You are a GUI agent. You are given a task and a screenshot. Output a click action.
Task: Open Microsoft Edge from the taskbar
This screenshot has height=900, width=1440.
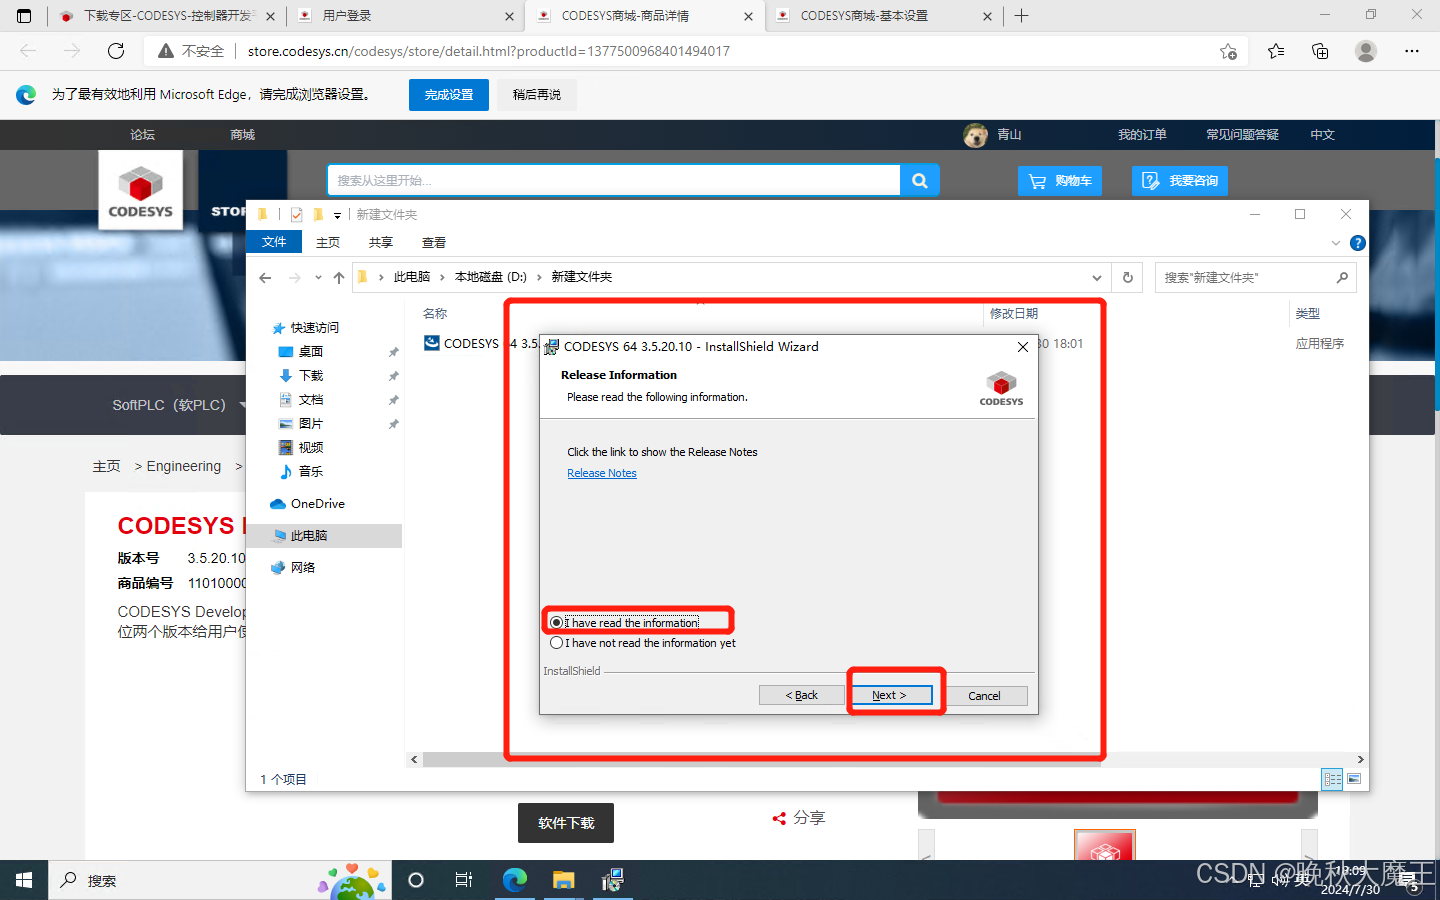514,880
